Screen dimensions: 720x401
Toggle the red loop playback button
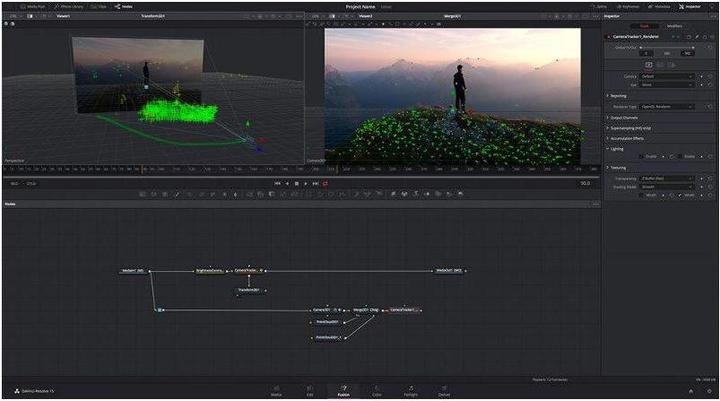pos(325,183)
